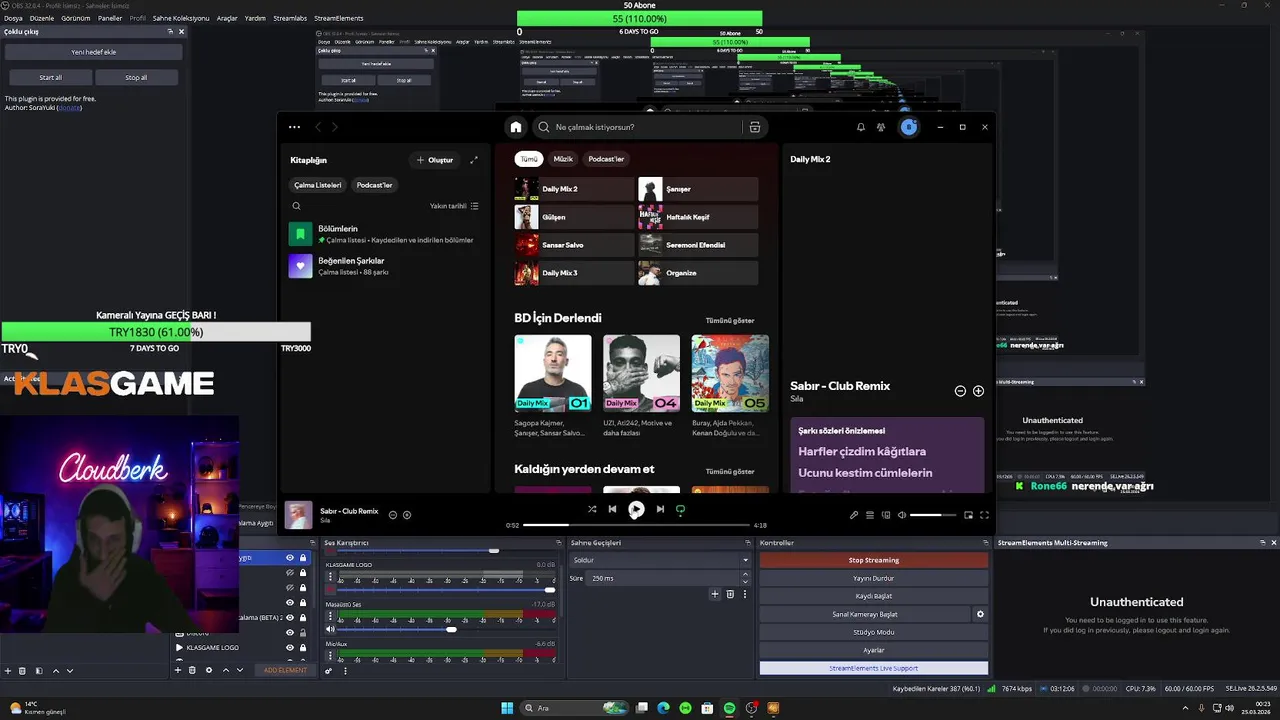Click Stop Streaming button

point(874,560)
